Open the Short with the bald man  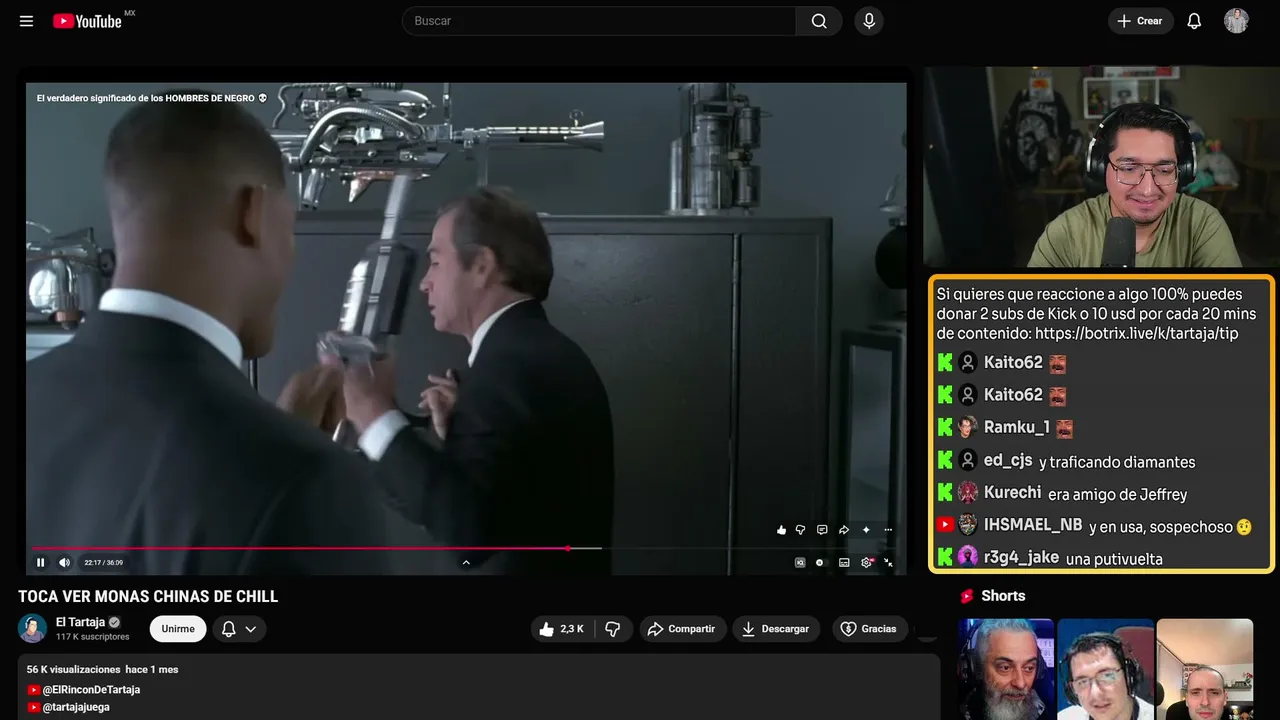(x=1205, y=669)
